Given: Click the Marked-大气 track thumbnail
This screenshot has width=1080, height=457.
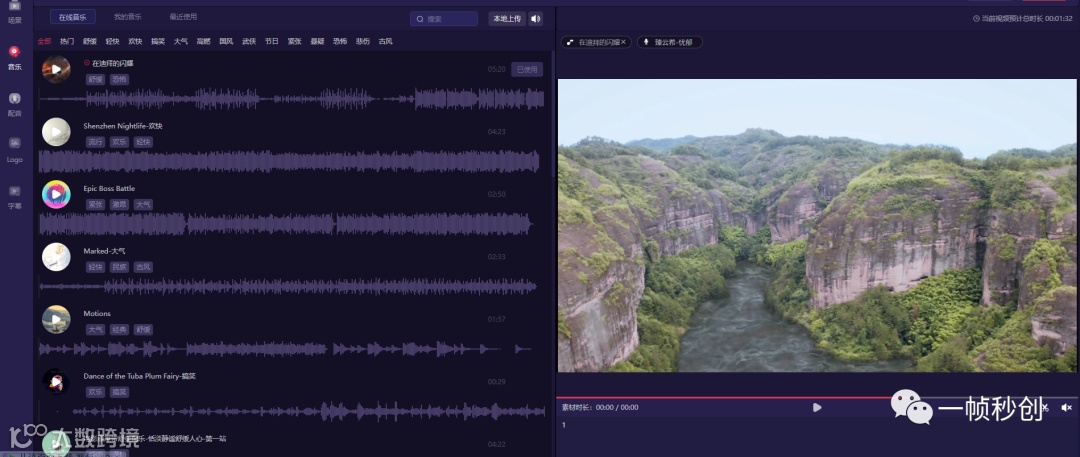Looking at the screenshot, I should point(56,257).
